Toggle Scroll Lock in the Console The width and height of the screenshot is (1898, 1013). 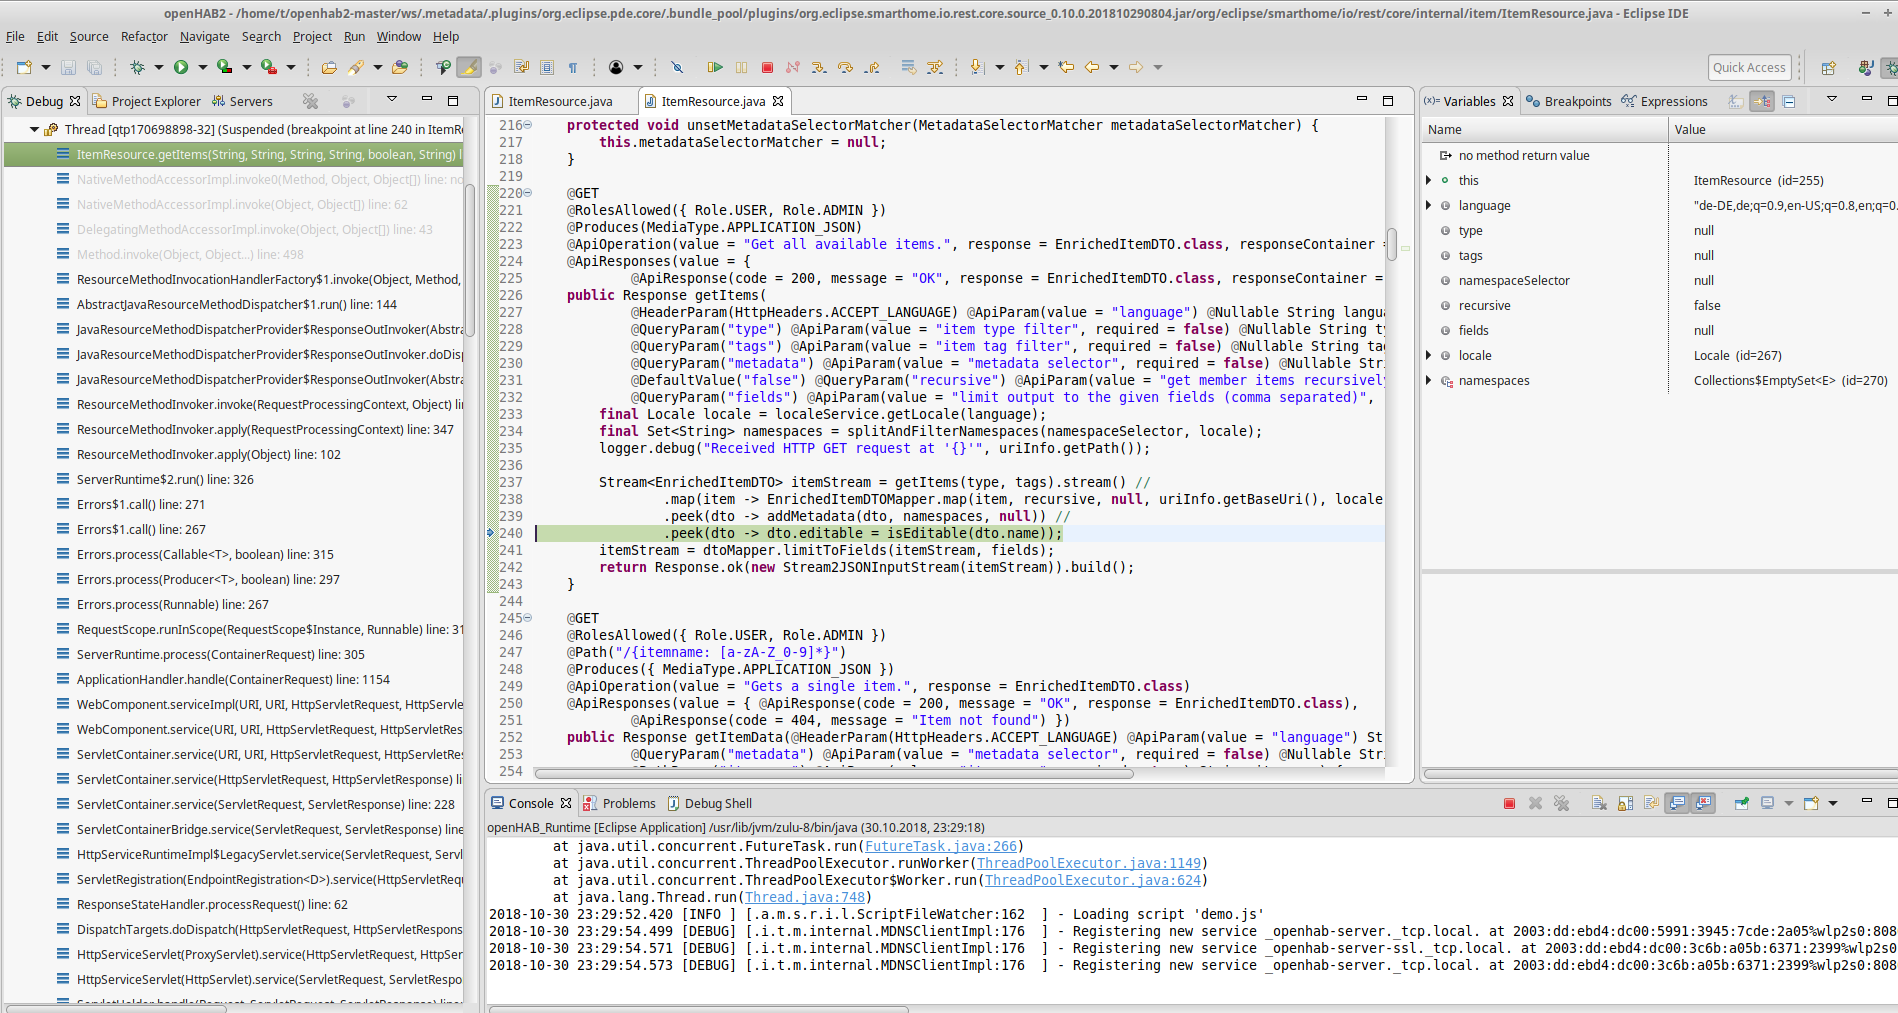1625,803
